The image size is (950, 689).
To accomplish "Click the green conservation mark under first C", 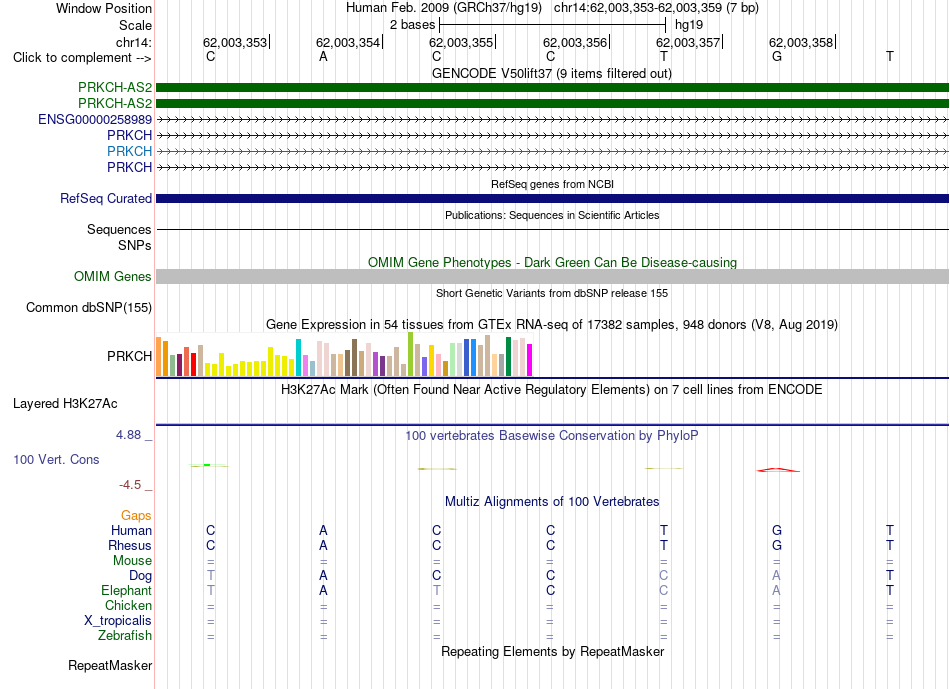I will pyautogui.click(x=208, y=465).
